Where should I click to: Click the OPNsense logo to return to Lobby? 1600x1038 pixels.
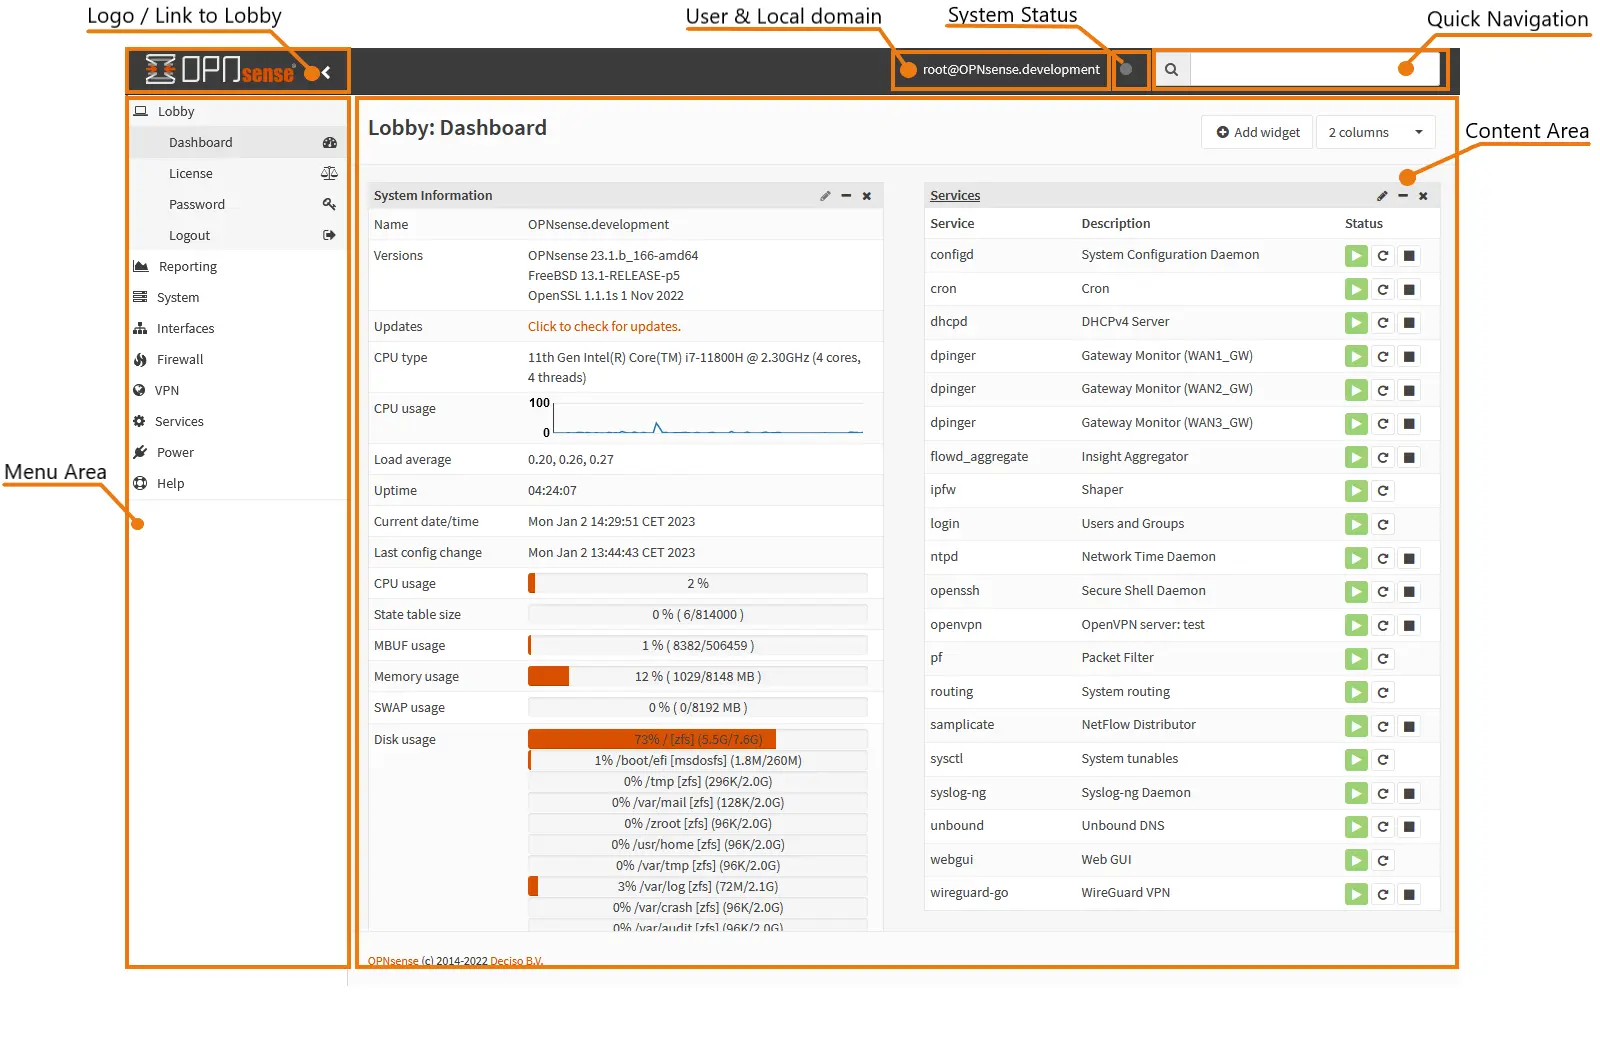pyautogui.click(x=220, y=70)
